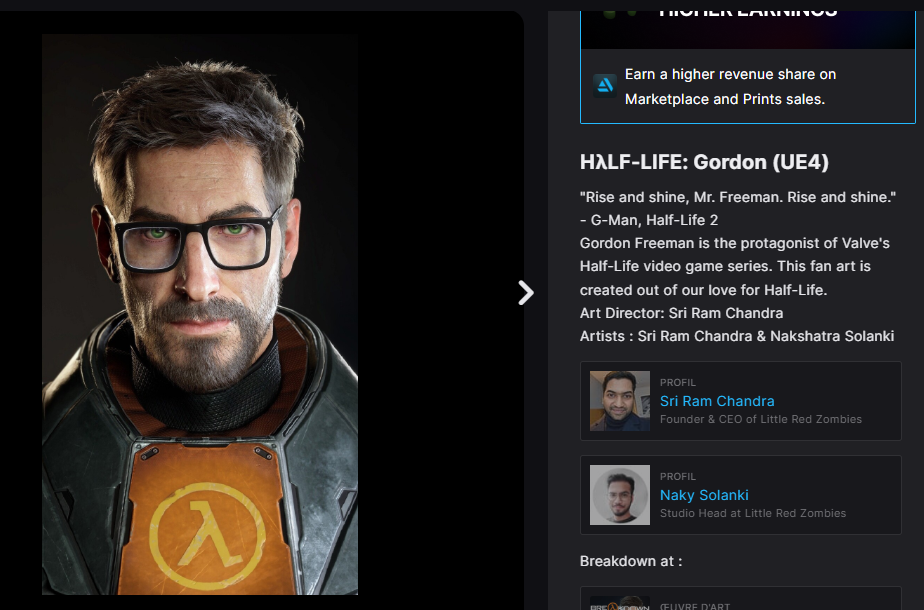Viewport: 924px width, 610px height.
Task: Open Naky Solanki's round profile photo
Action: coord(620,495)
